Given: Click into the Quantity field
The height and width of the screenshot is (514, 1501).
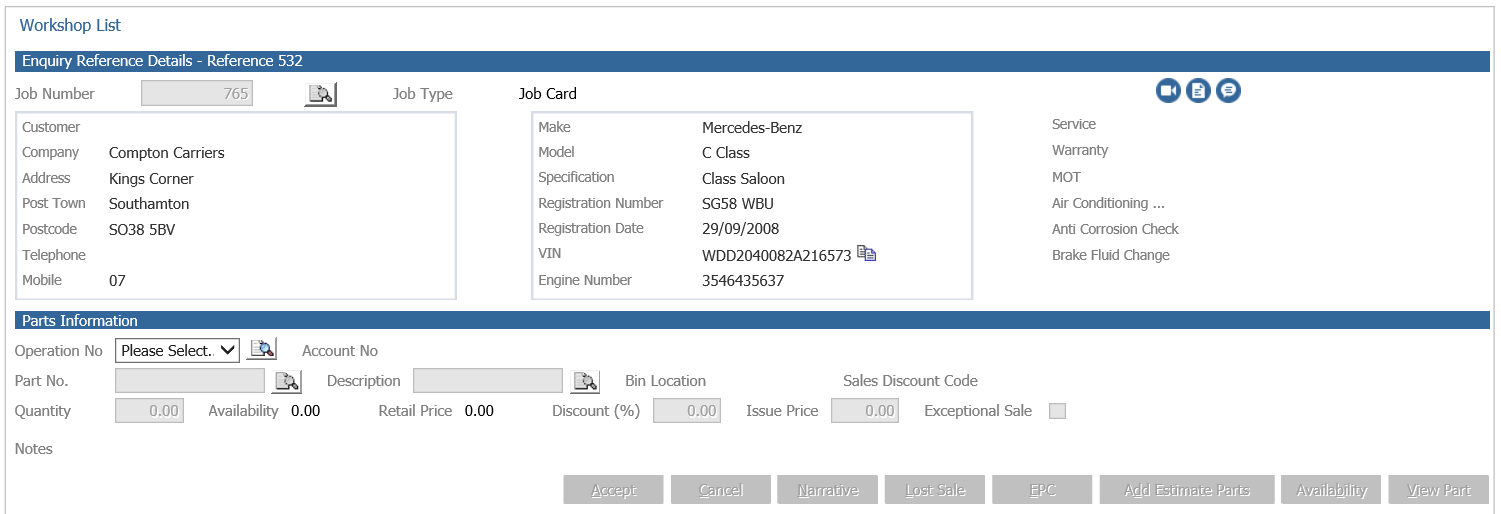Looking at the screenshot, I should 149,411.
